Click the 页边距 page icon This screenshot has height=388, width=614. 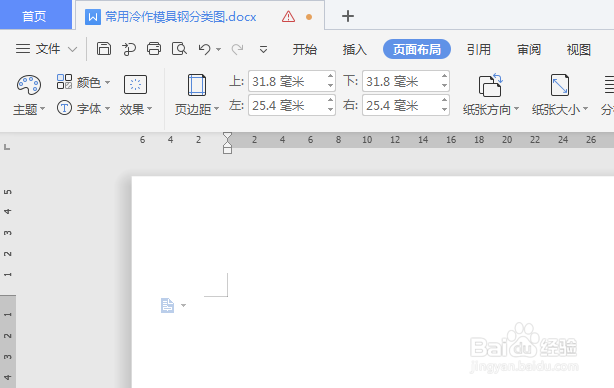[x=197, y=85]
